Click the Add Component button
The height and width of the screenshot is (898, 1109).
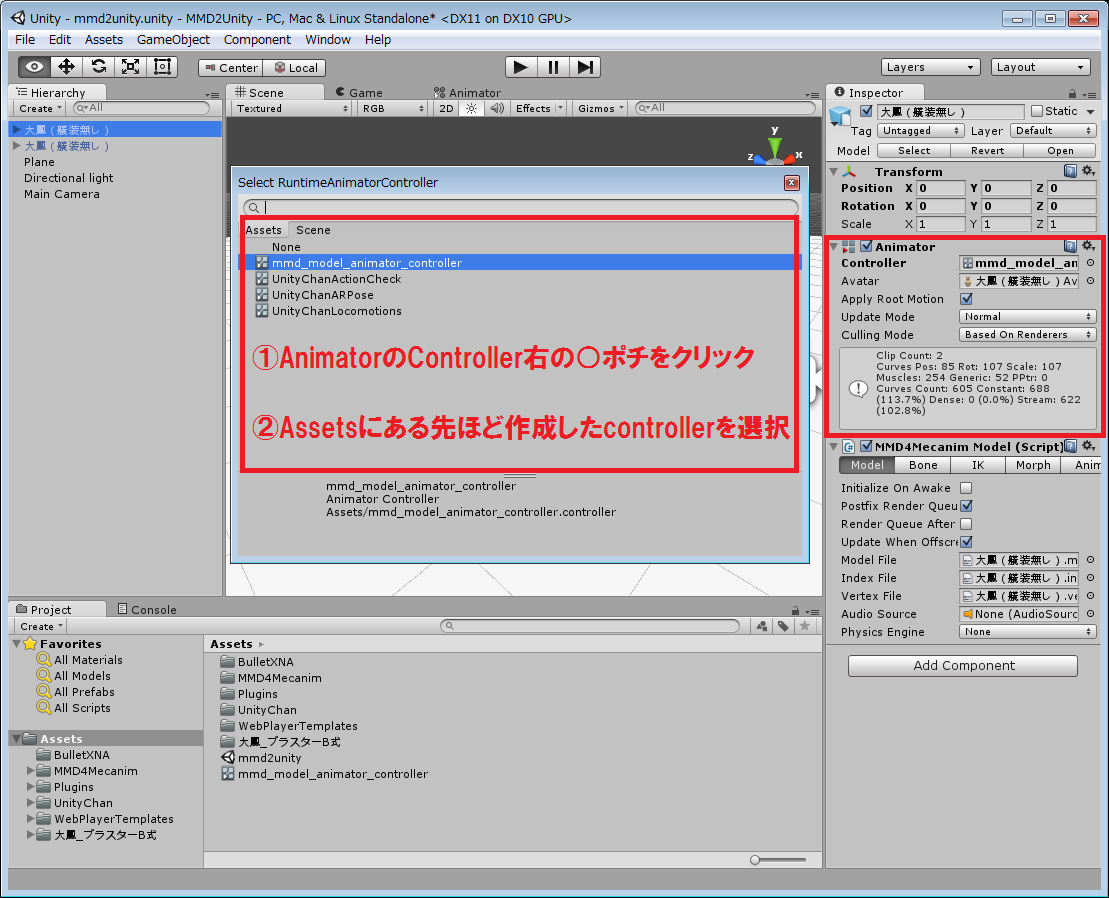point(963,665)
